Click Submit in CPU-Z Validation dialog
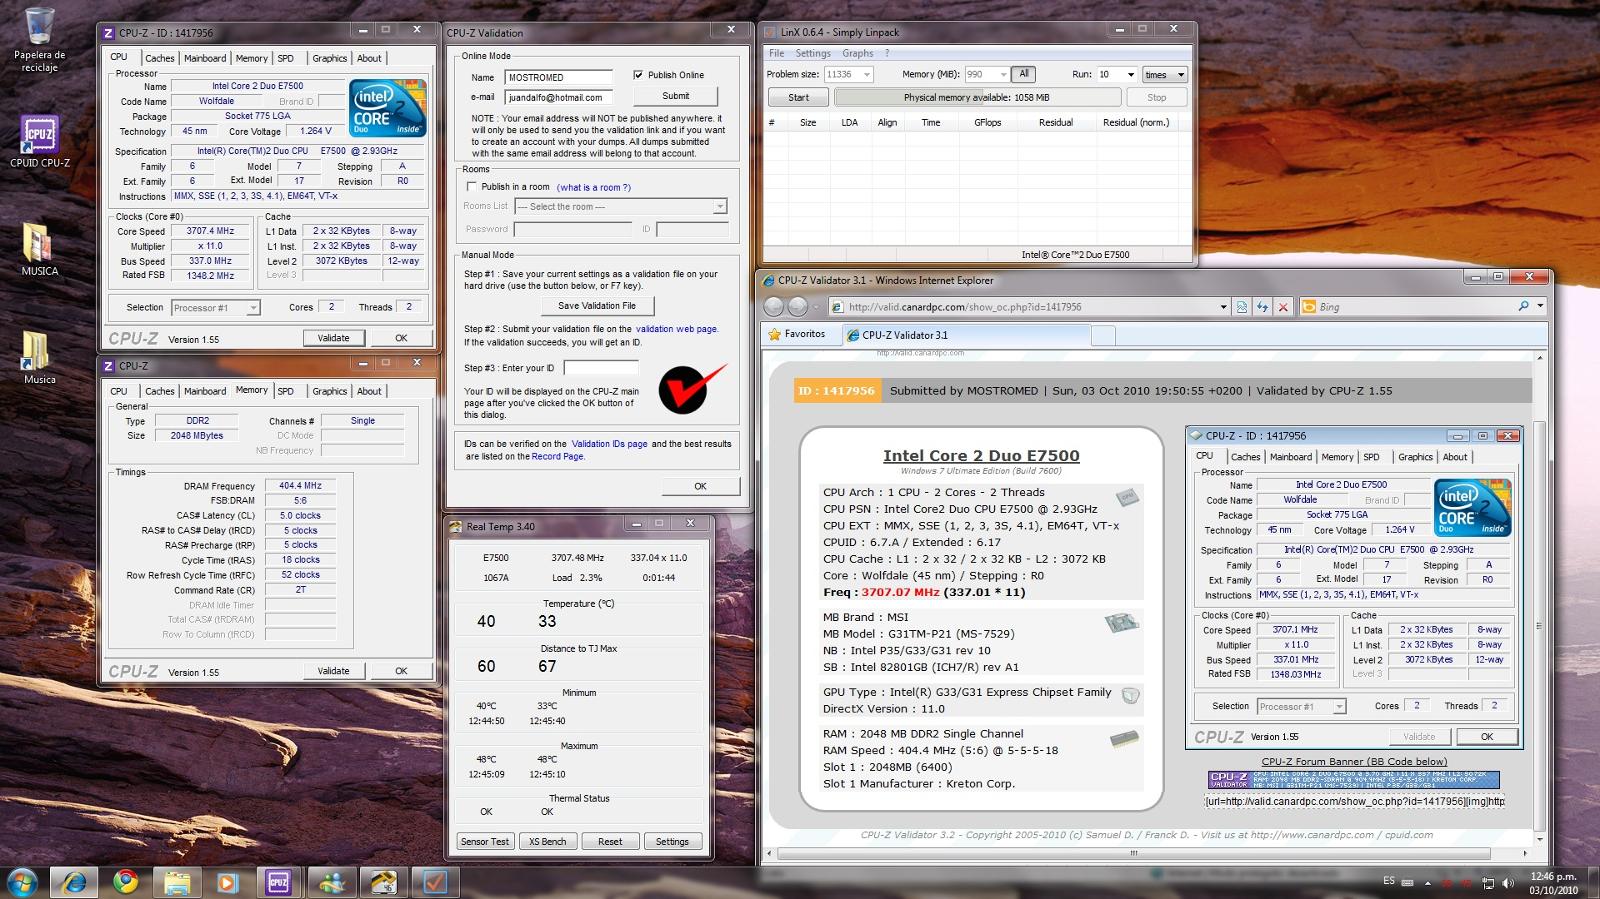Viewport: 1600px width, 899px height. tap(676, 96)
